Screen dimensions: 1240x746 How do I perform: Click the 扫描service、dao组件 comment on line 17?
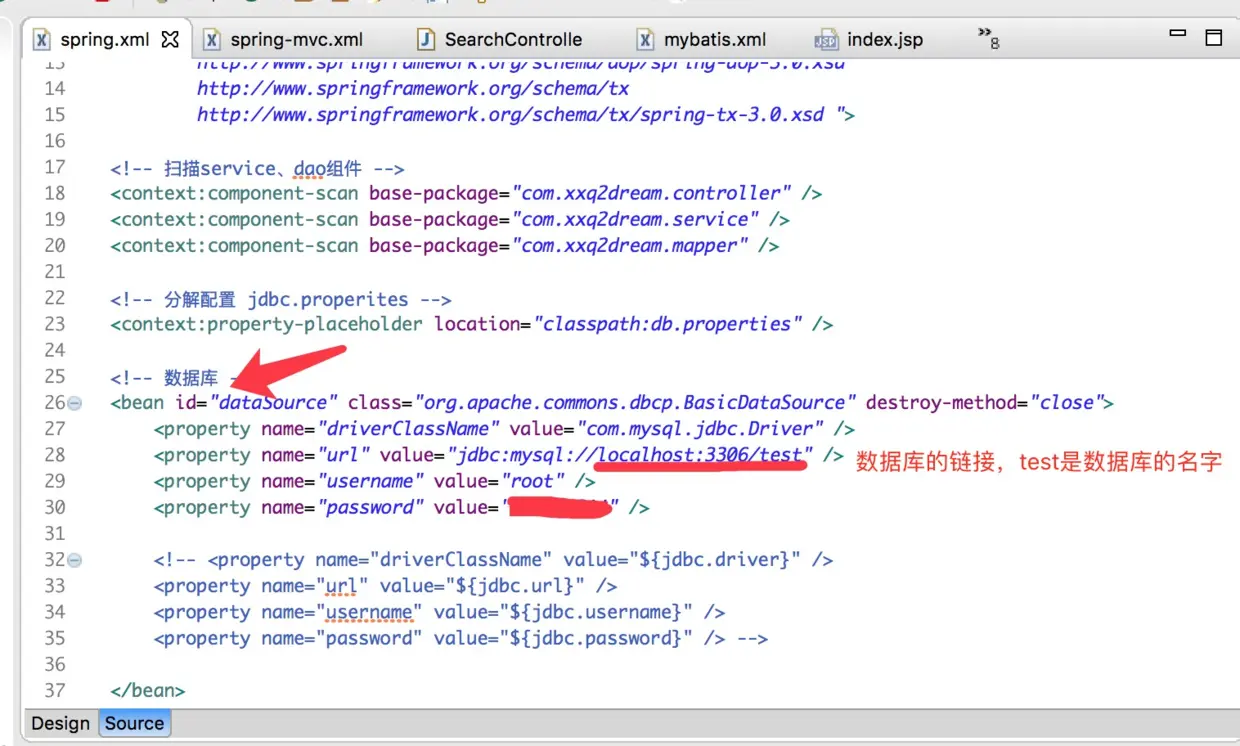pyautogui.click(x=257, y=168)
